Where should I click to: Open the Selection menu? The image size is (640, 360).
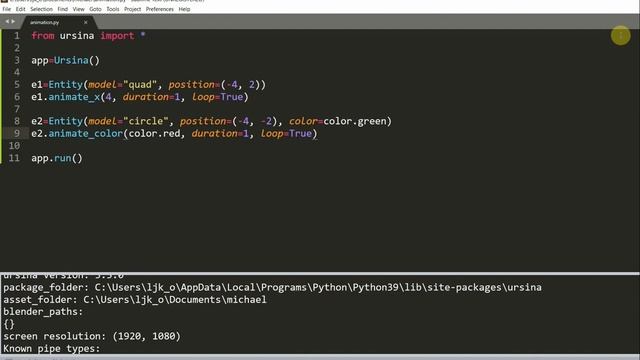pos(41,9)
